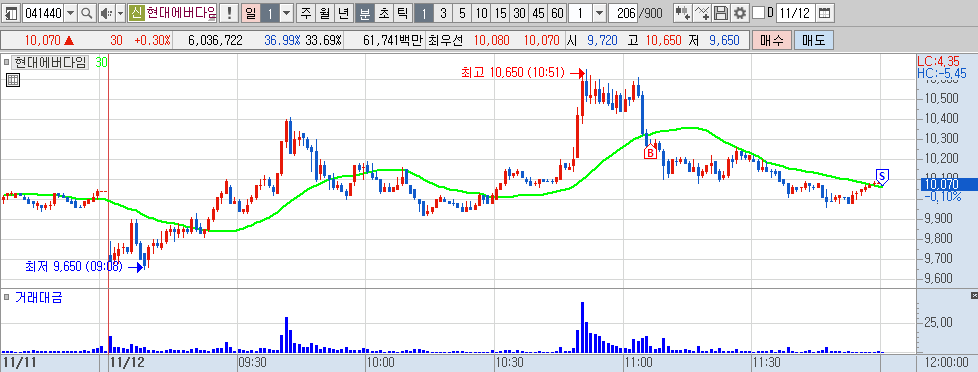
Task: Click the speaker sound alert icon
Action: (x=106, y=12)
